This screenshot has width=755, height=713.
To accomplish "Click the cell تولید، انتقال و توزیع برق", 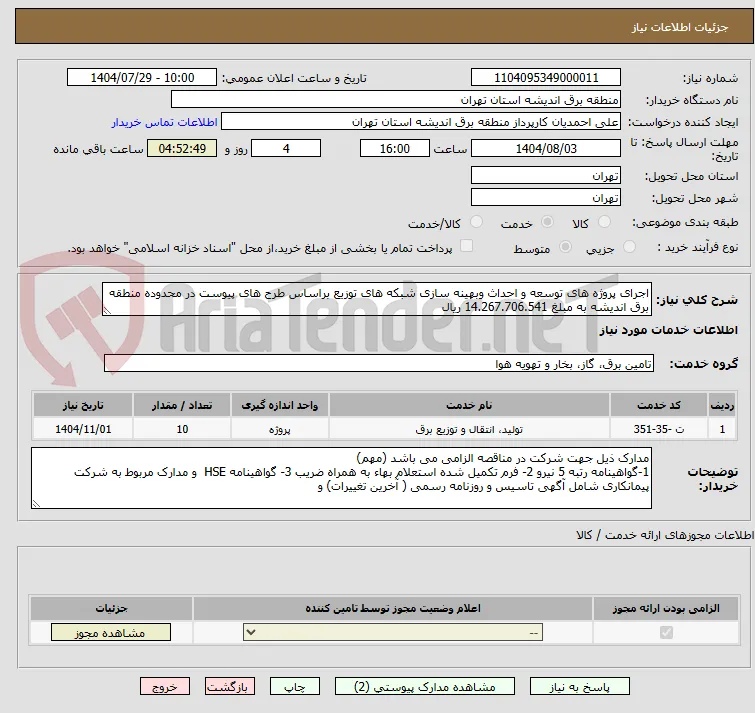I will pyautogui.click(x=469, y=429).
